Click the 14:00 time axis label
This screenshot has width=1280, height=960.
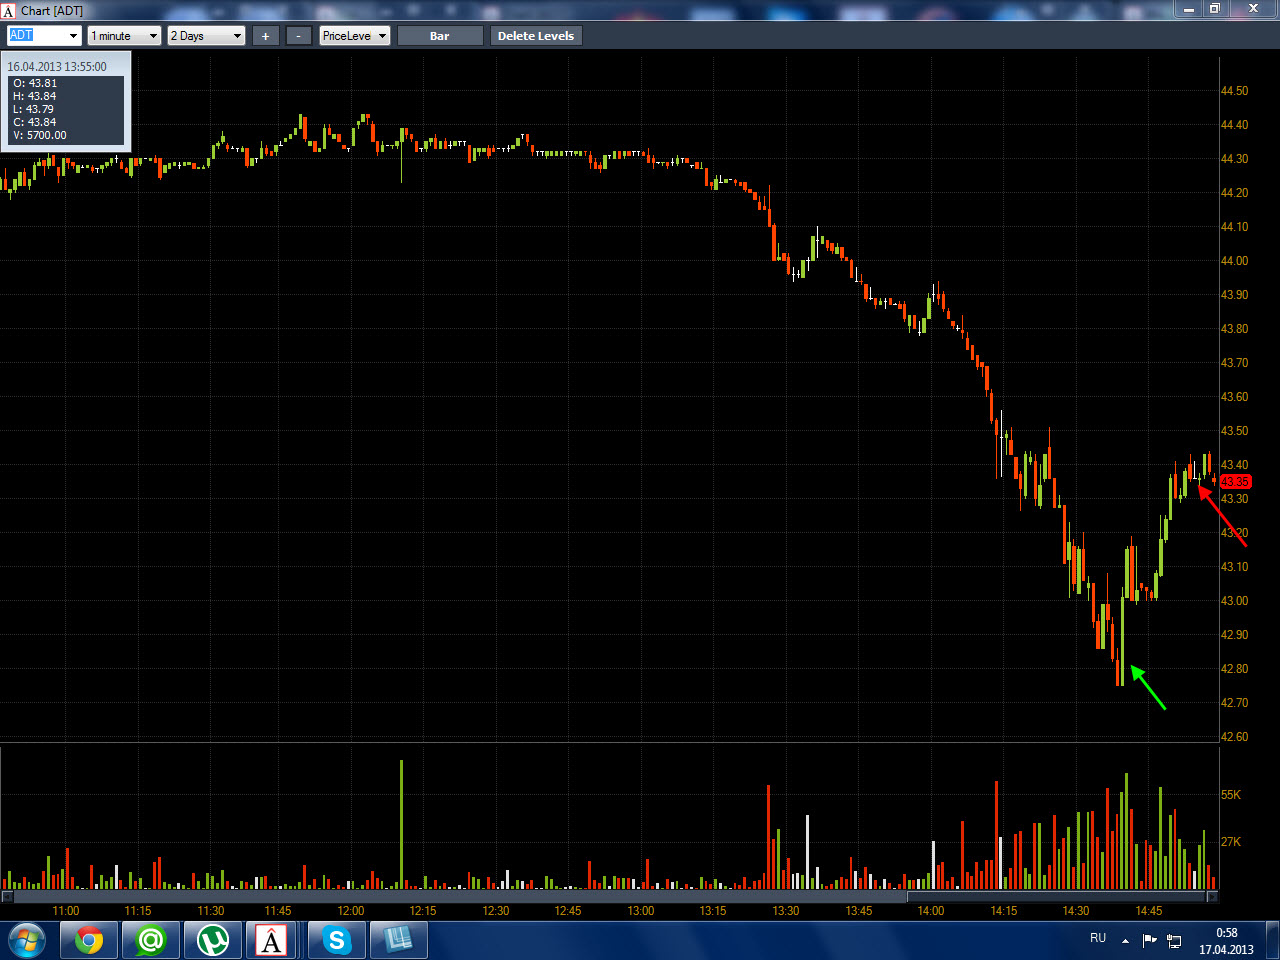931,911
